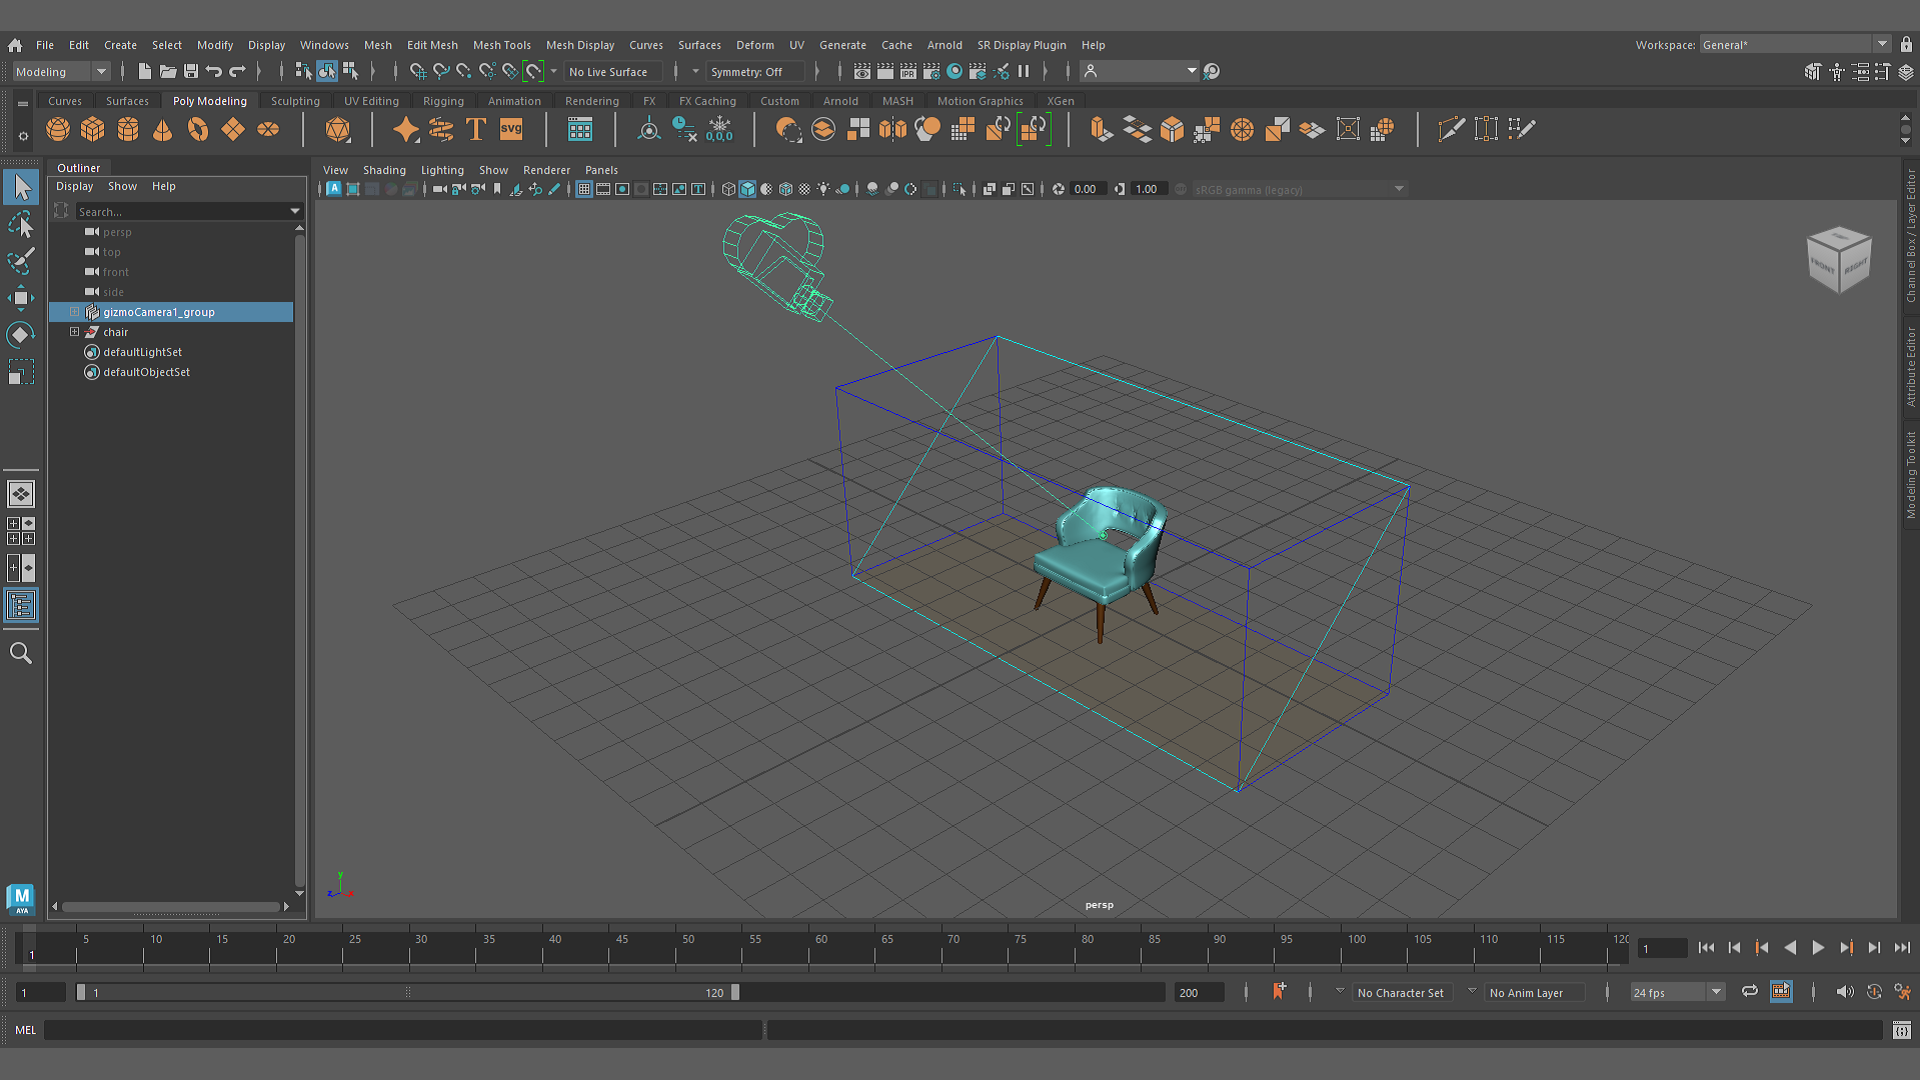Switch to the Sculpting shelf tab
Screen dimensions: 1920x1080
(x=295, y=101)
